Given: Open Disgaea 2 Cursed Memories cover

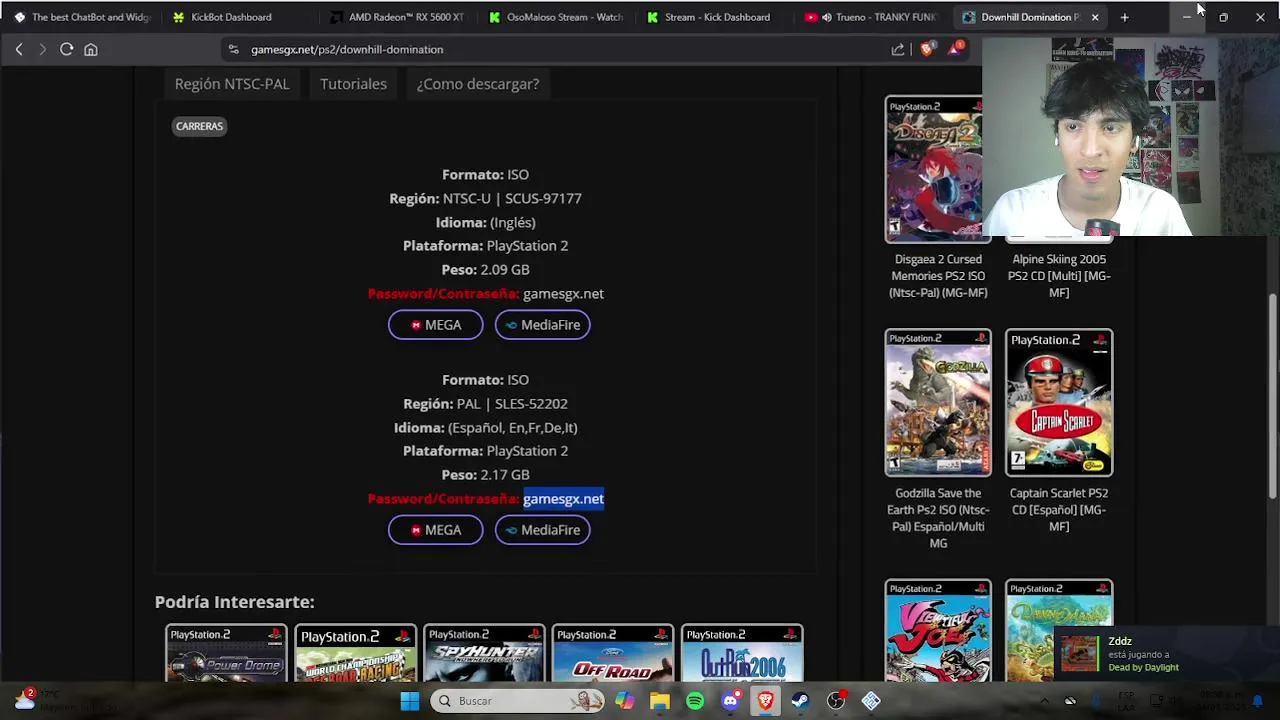Looking at the screenshot, I should click(x=936, y=169).
